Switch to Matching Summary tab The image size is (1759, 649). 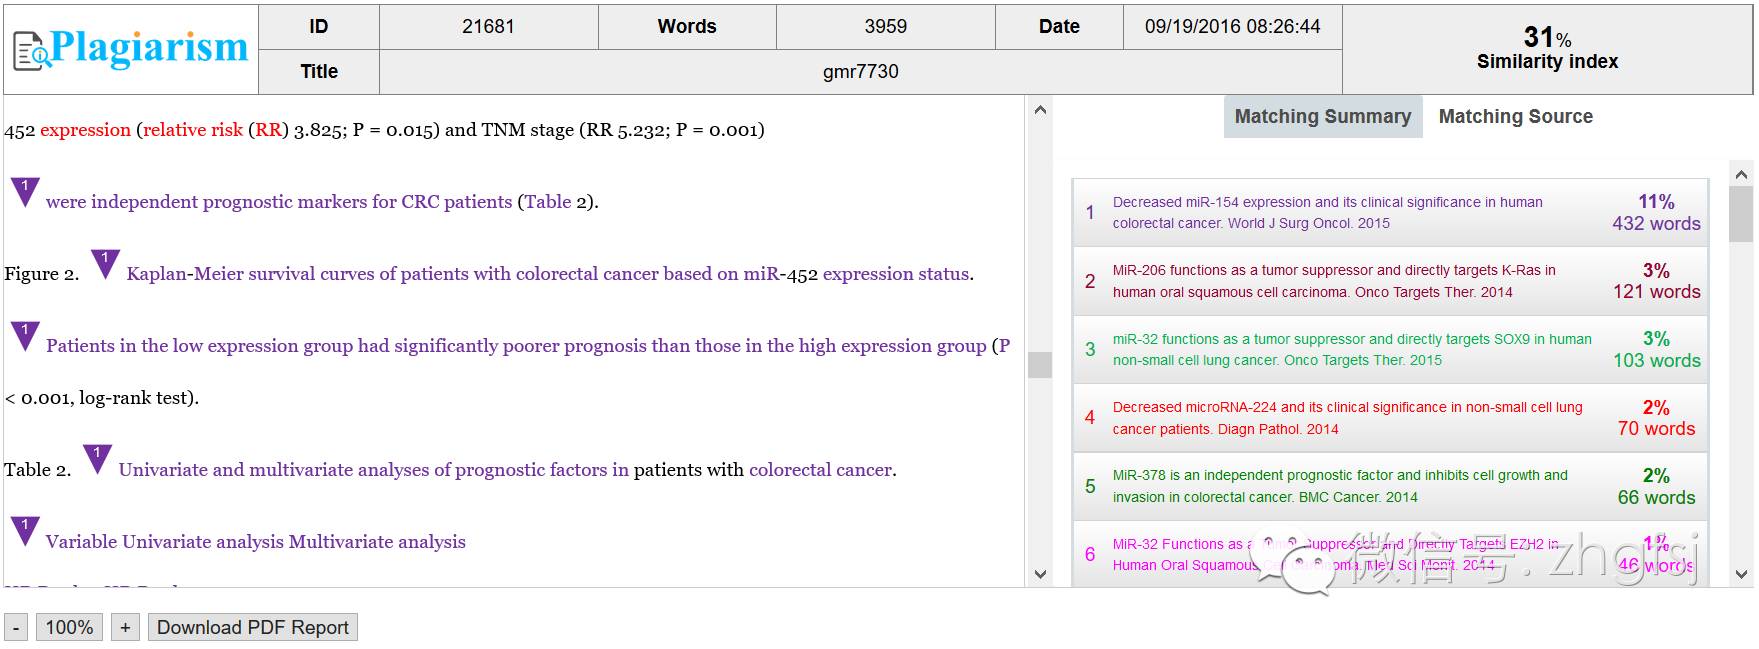coord(1323,117)
